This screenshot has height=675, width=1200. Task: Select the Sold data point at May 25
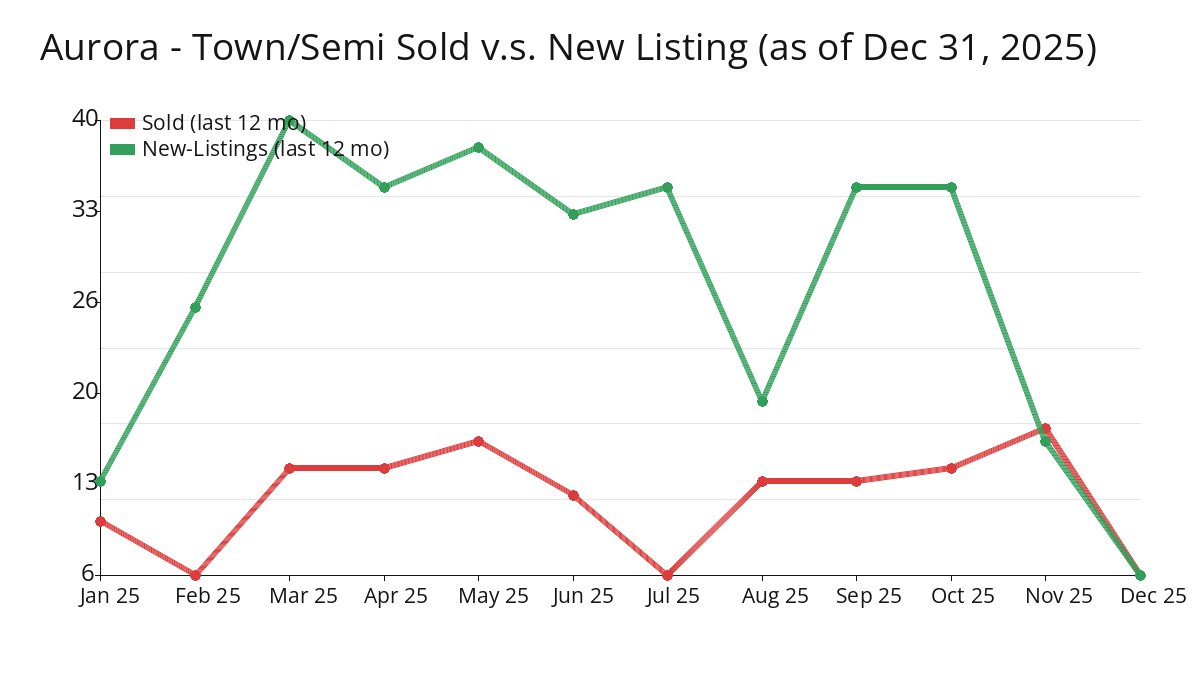coord(479,441)
